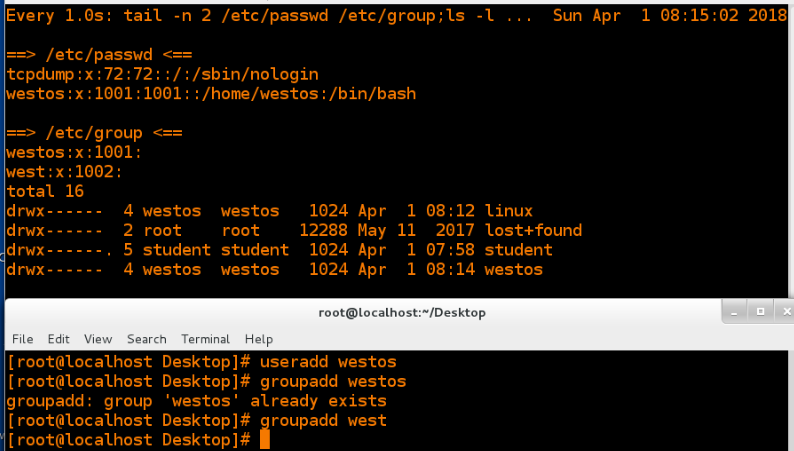Click the '==> /etc/passwd <==' header
The height and width of the screenshot is (451, 794).
[99, 54]
